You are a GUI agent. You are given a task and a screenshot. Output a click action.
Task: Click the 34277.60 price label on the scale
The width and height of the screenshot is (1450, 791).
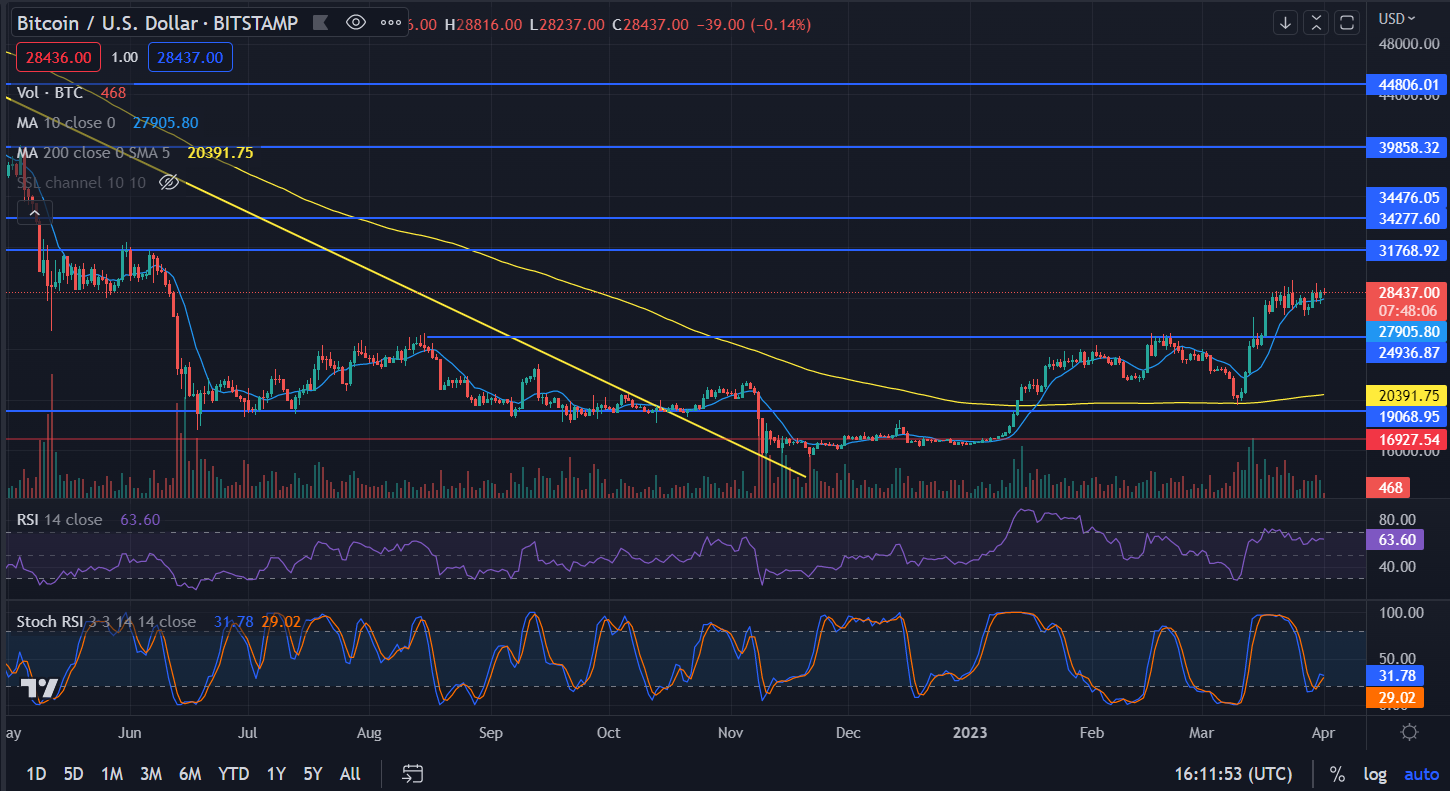pyautogui.click(x=1408, y=218)
